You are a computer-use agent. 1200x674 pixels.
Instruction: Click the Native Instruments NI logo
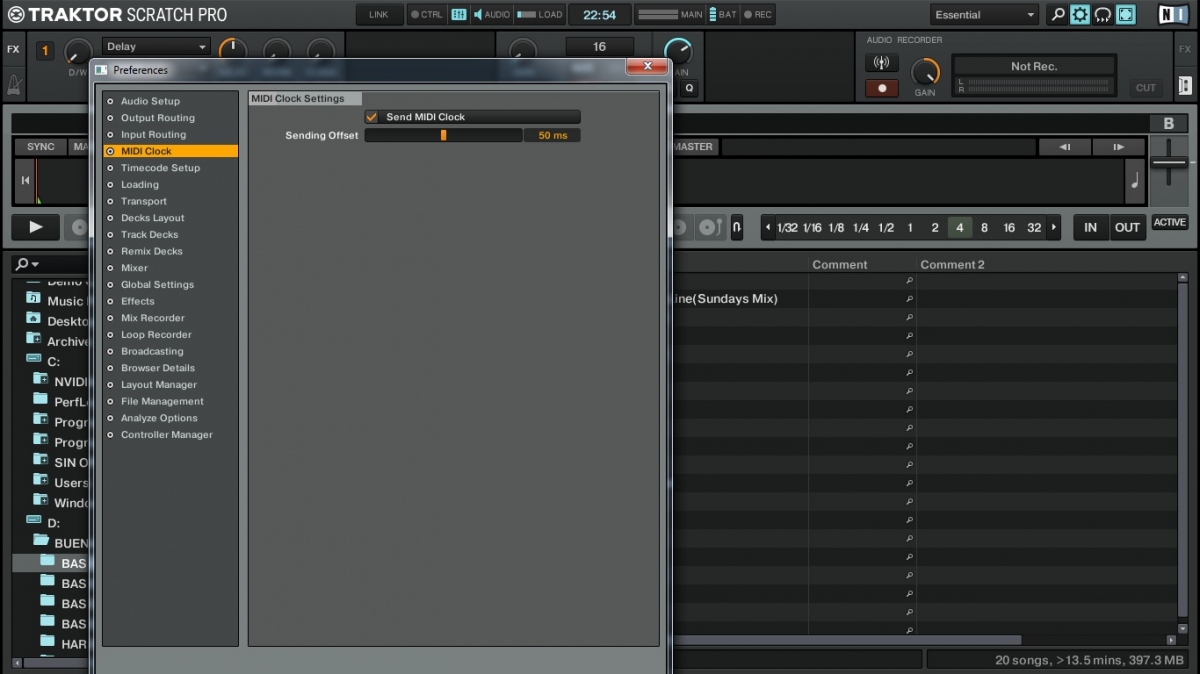pos(1172,15)
